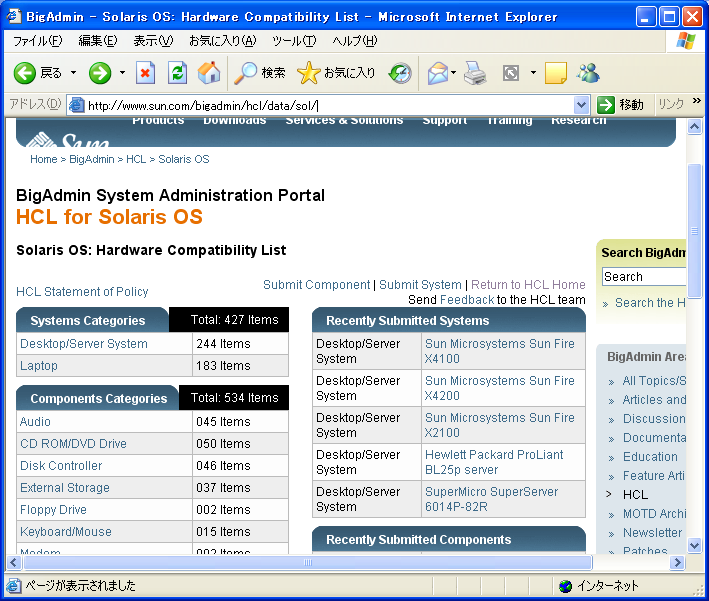Click the Size toolbar icon

click(x=511, y=73)
